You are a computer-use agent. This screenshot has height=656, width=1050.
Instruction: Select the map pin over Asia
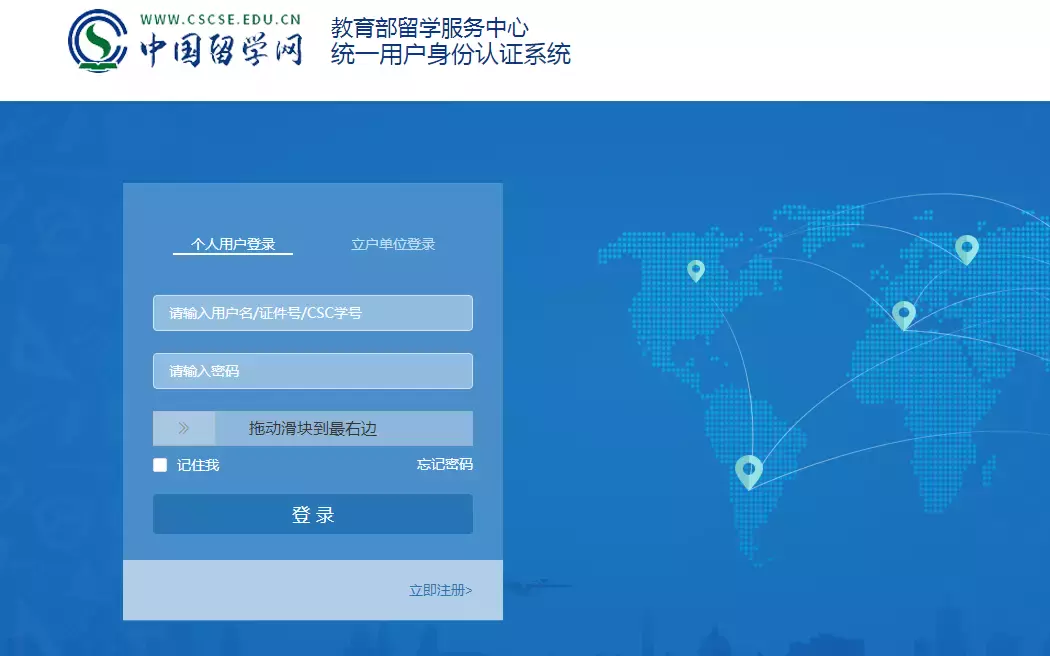[x=905, y=313]
